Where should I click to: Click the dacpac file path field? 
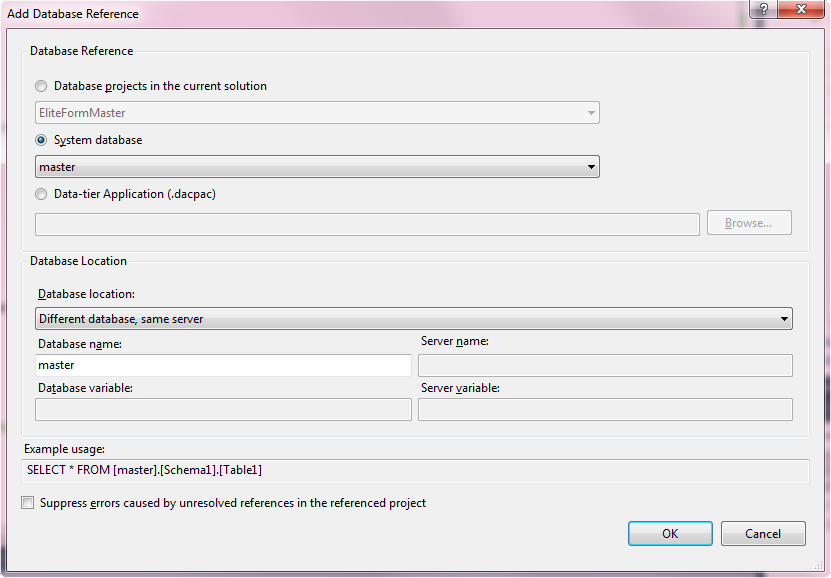367,225
